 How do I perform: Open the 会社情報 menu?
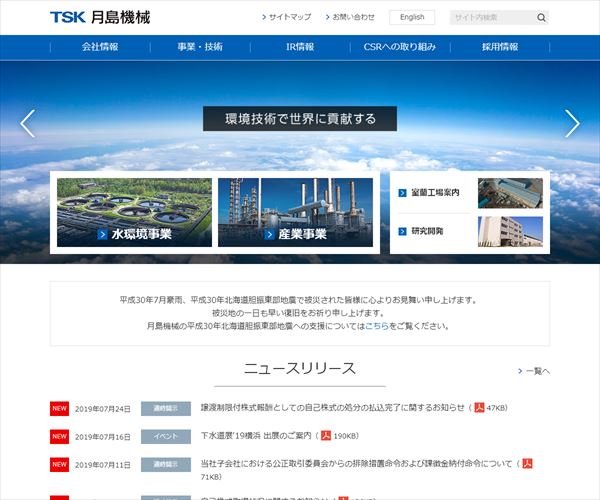click(100, 47)
